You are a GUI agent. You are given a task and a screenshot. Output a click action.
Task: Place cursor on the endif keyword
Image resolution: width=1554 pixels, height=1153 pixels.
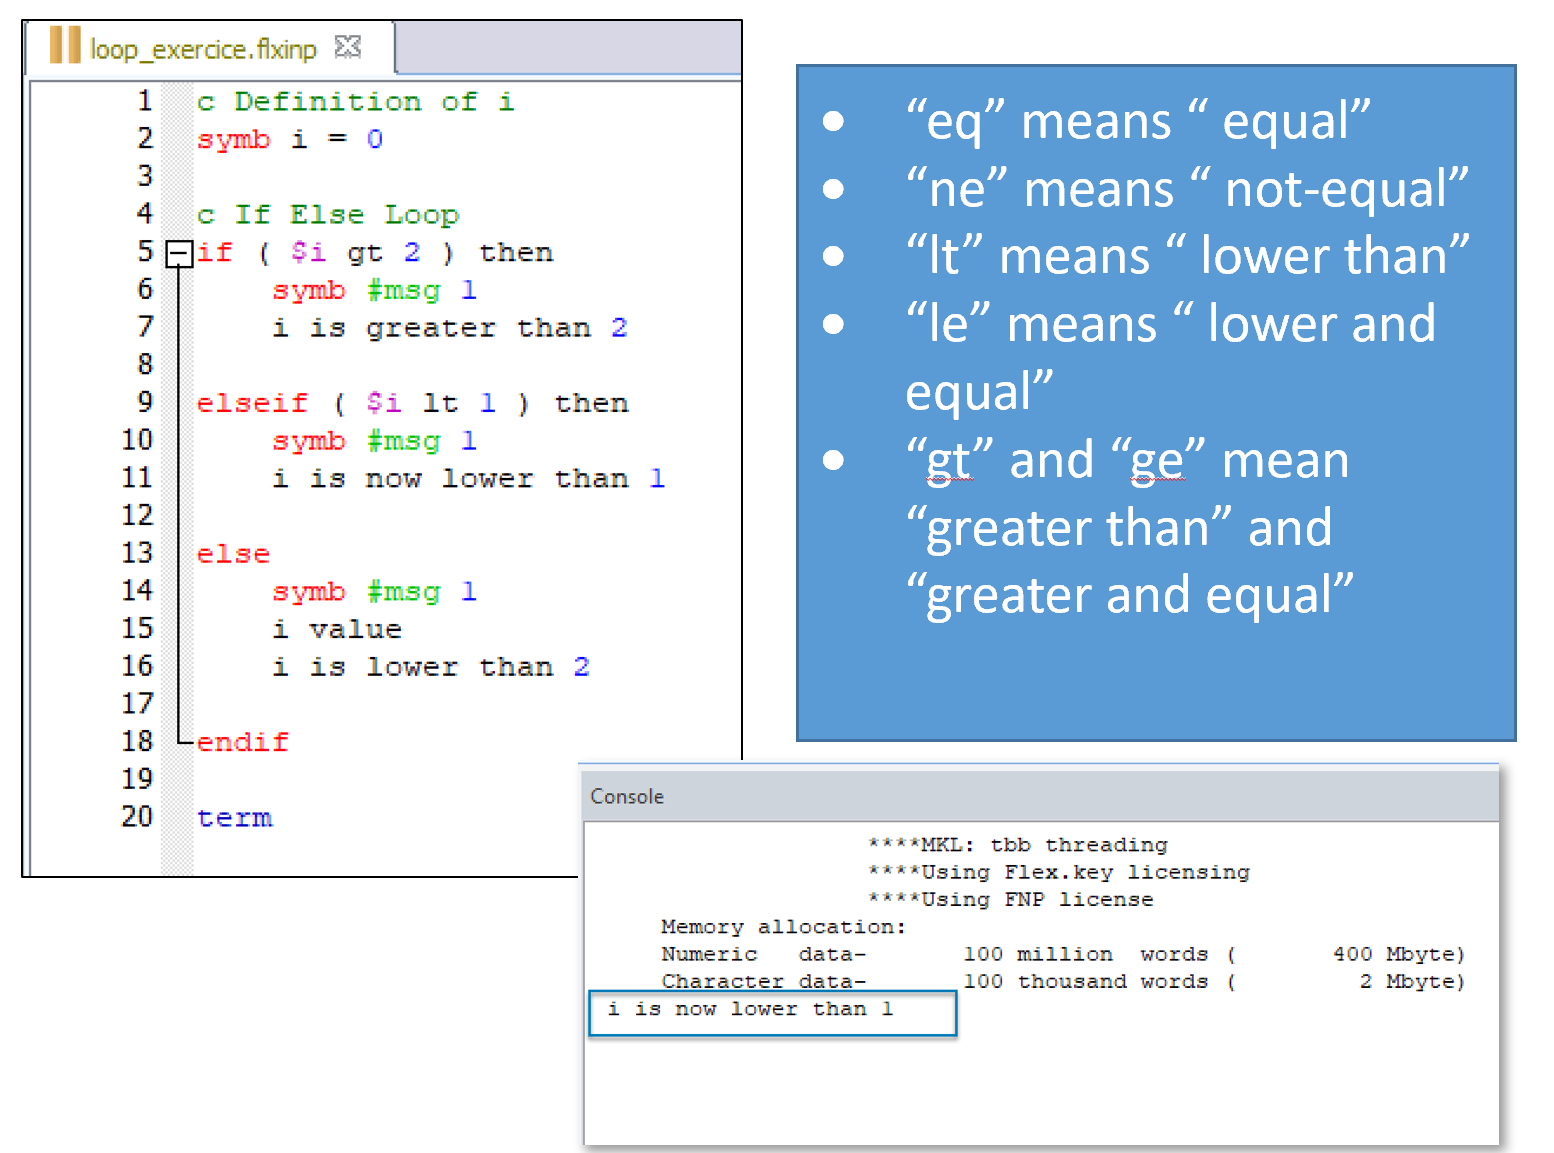[x=242, y=742]
